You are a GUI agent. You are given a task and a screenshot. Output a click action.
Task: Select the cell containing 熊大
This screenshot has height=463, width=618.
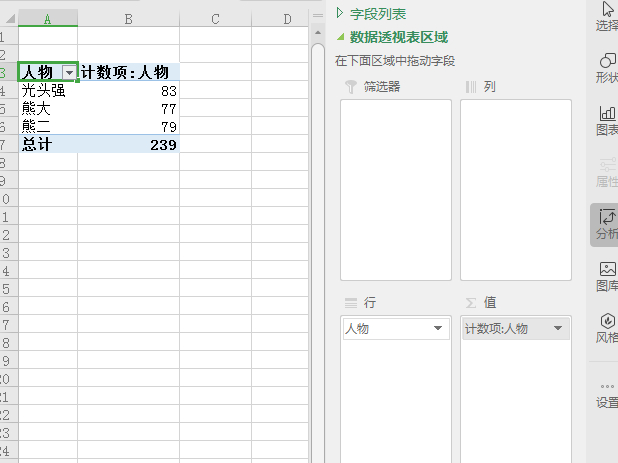[x=48, y=108]
